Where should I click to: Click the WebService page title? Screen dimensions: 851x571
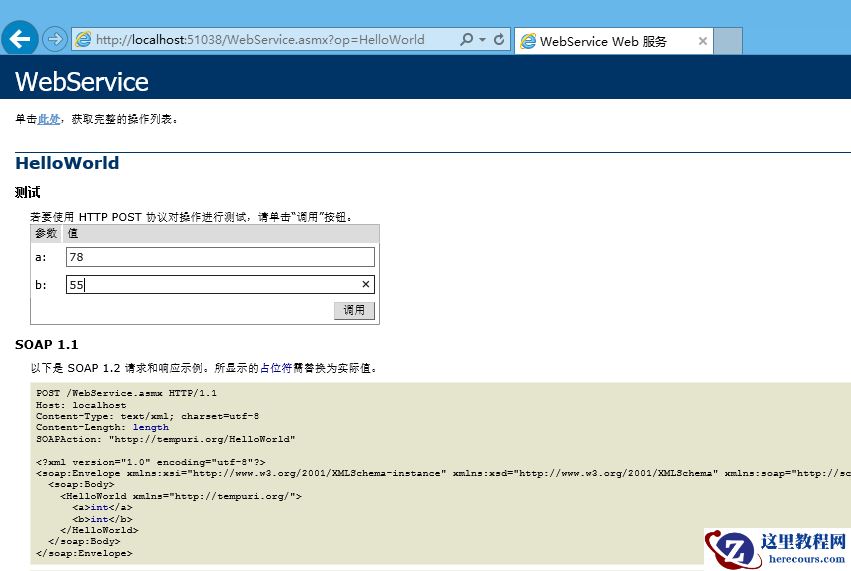coord(82,81)
